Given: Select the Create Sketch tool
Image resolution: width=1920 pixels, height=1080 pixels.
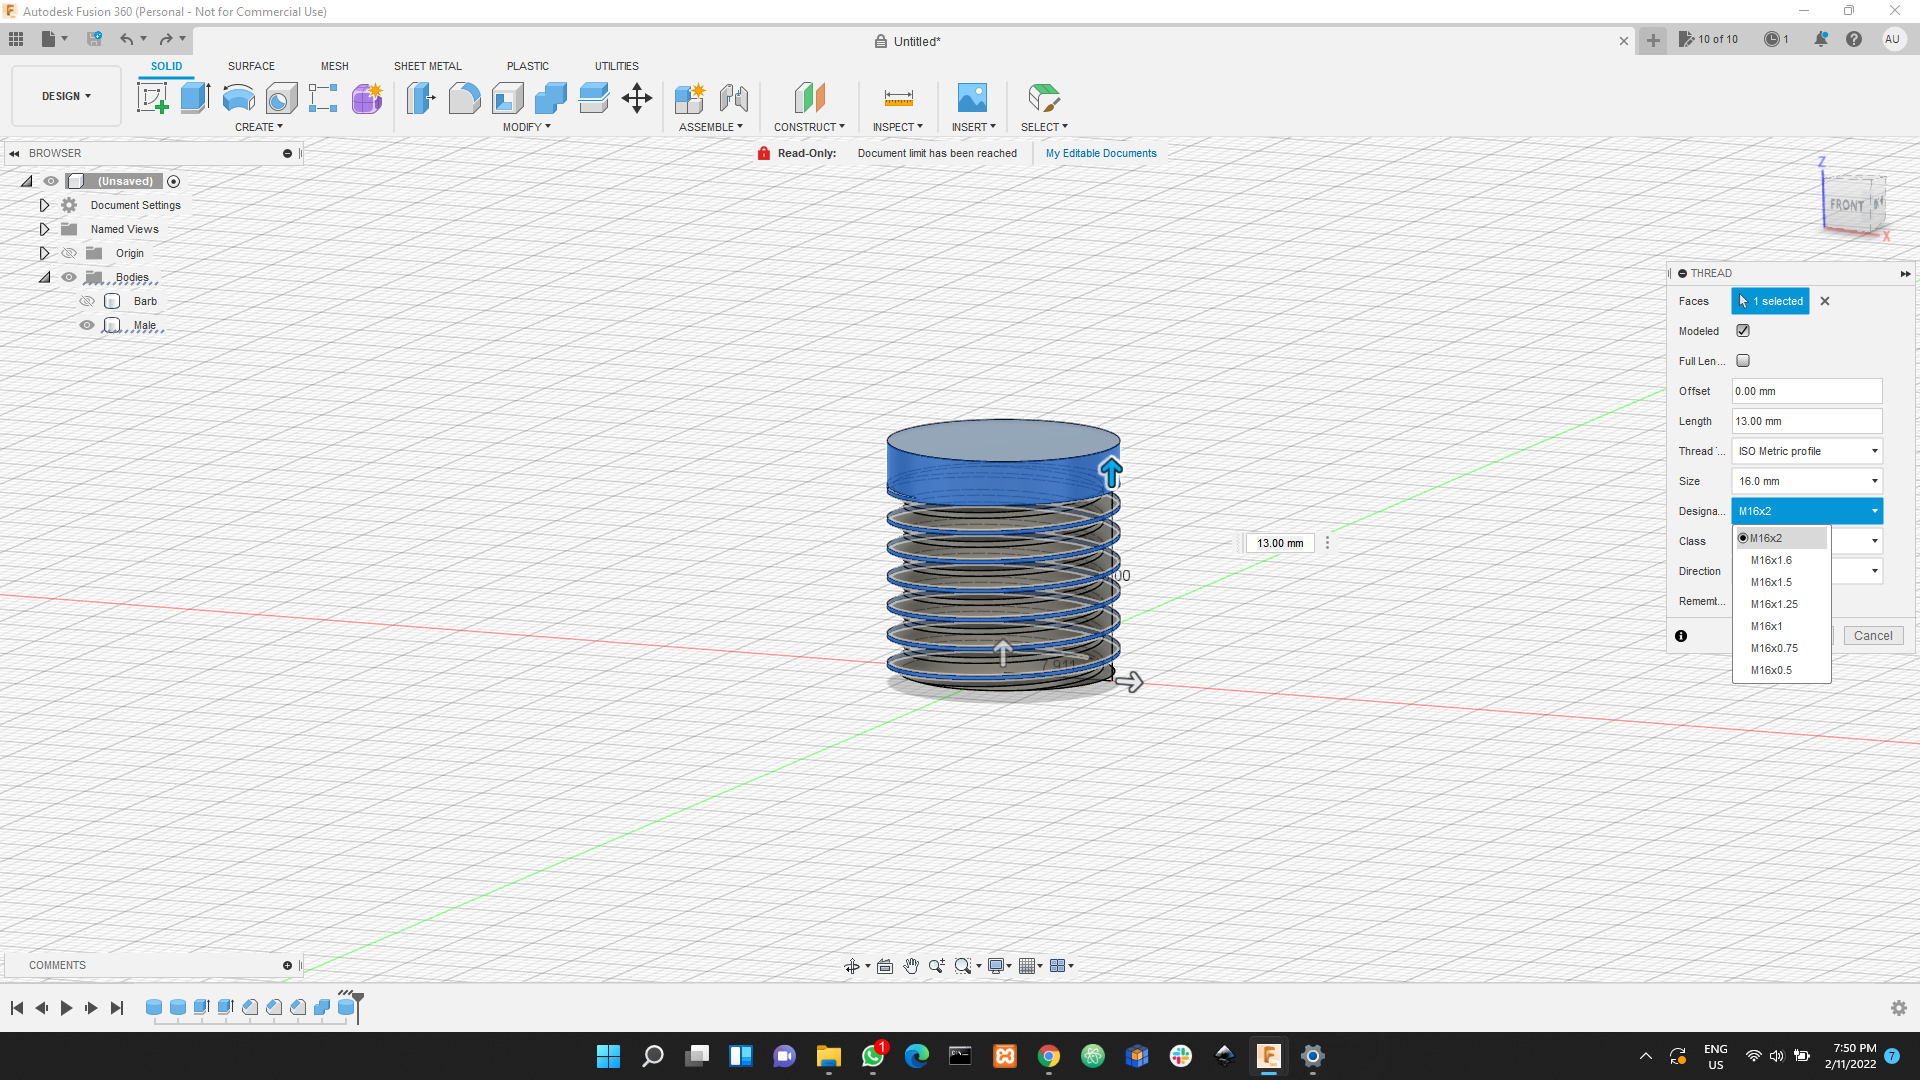Looking at the screenshot, I should [152, 97].
